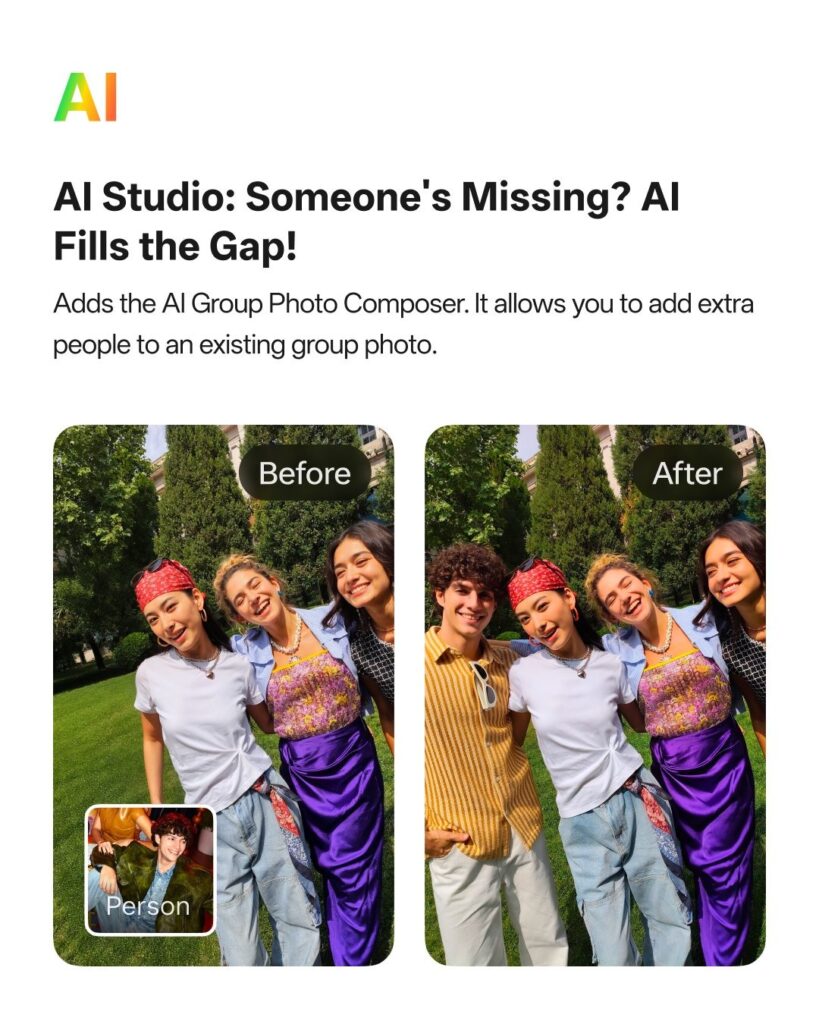
Task: Click the AI Group Photo Composer description text
Action: pyautogui.click(x=403, y=325)
